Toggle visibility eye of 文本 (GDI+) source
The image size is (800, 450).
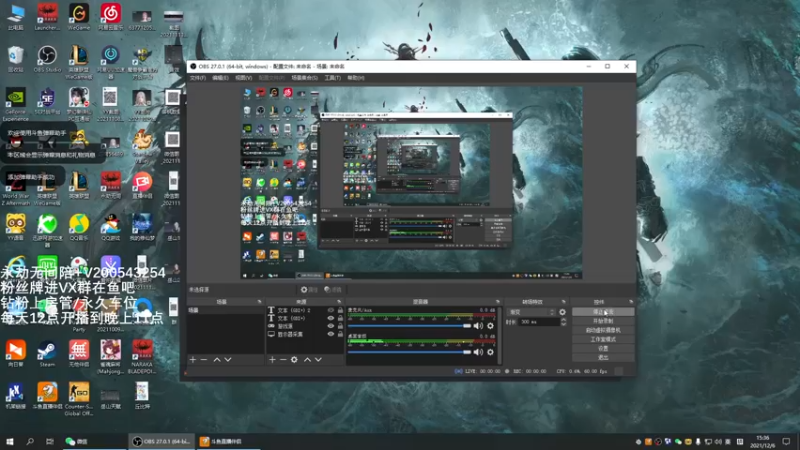[331, 318]
